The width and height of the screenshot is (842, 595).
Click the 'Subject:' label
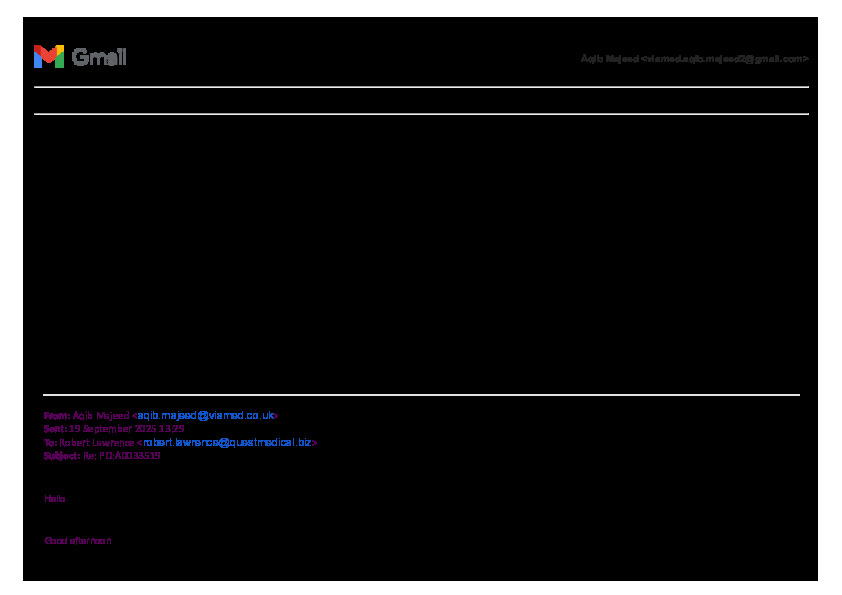(x=61, y=455)
